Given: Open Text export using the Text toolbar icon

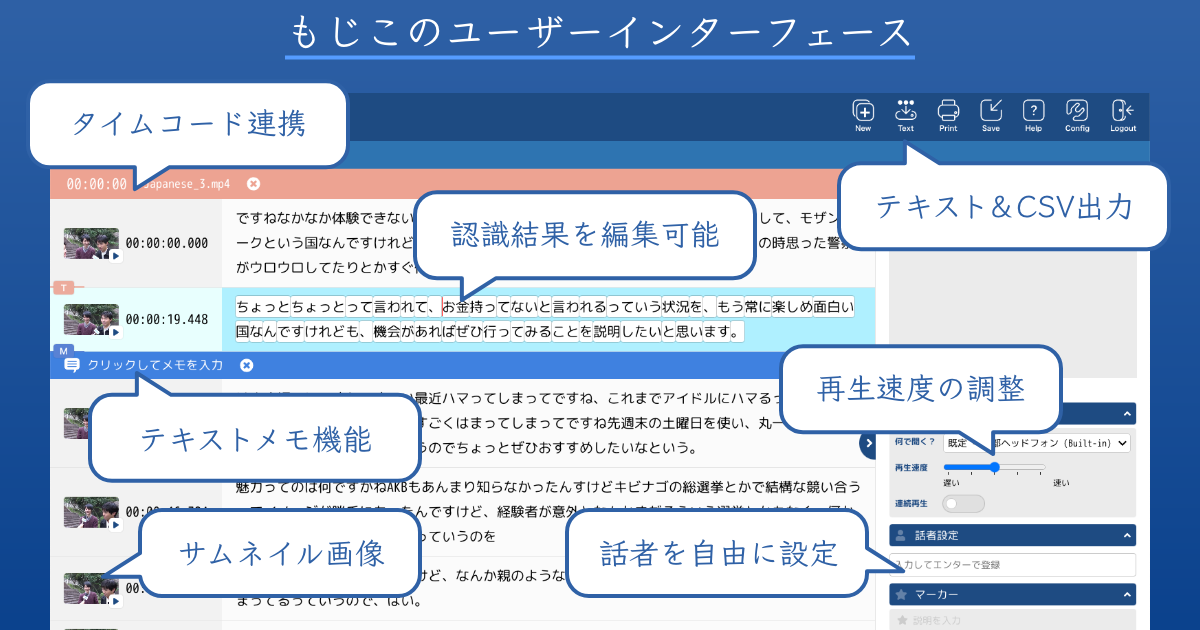Looking at the screenshot, I should pyautogui.click(x=905, y=112).
